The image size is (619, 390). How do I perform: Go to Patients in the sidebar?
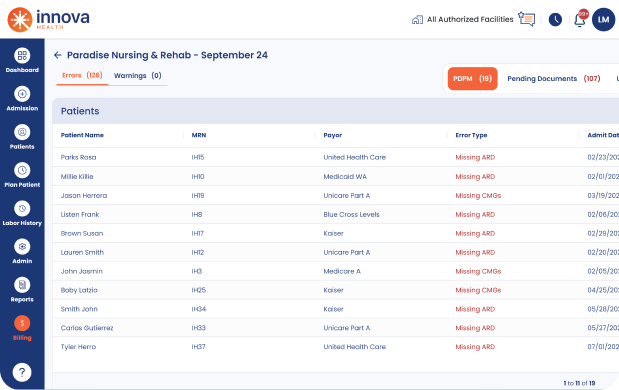22,132
